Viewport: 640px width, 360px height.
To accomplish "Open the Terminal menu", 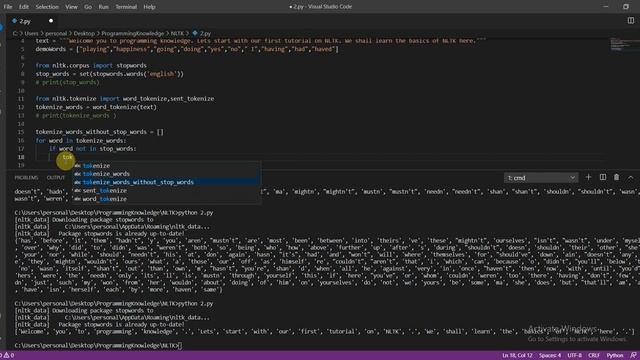I will [x=126, y=7].
